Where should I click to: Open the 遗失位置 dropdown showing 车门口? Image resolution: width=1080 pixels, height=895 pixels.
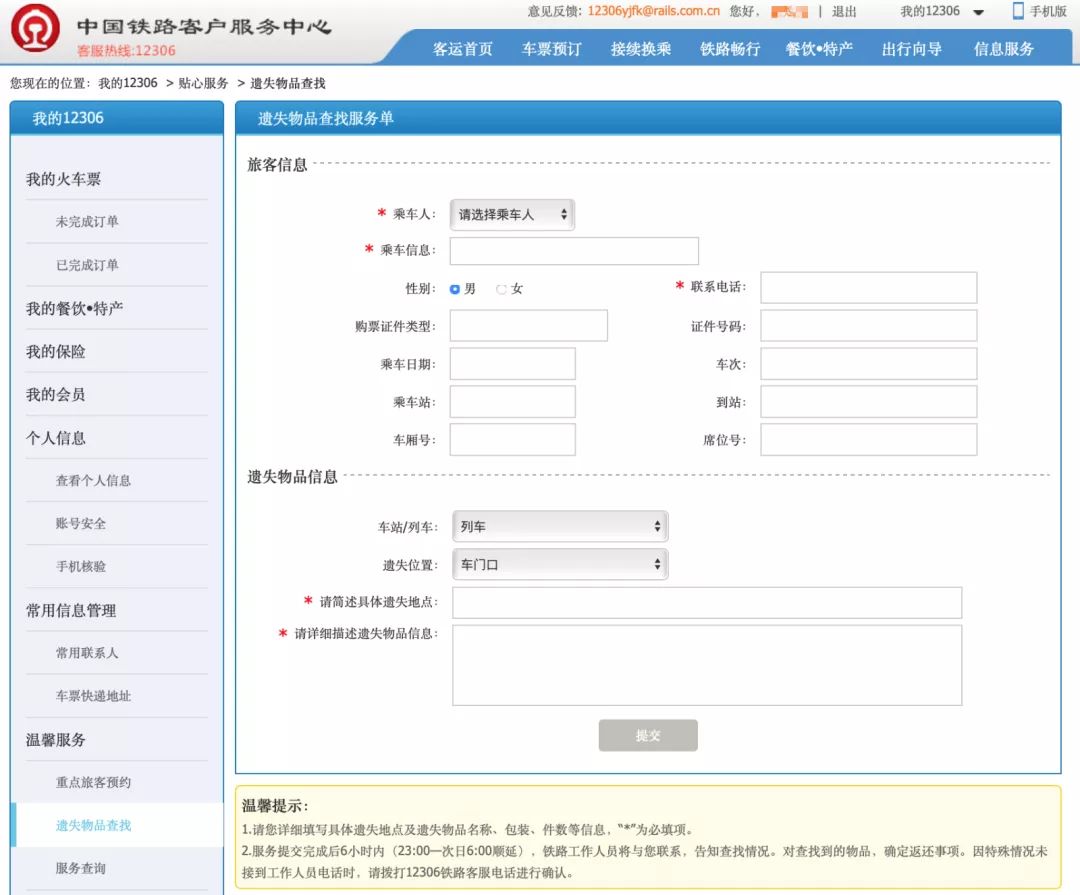pos(559,563)
